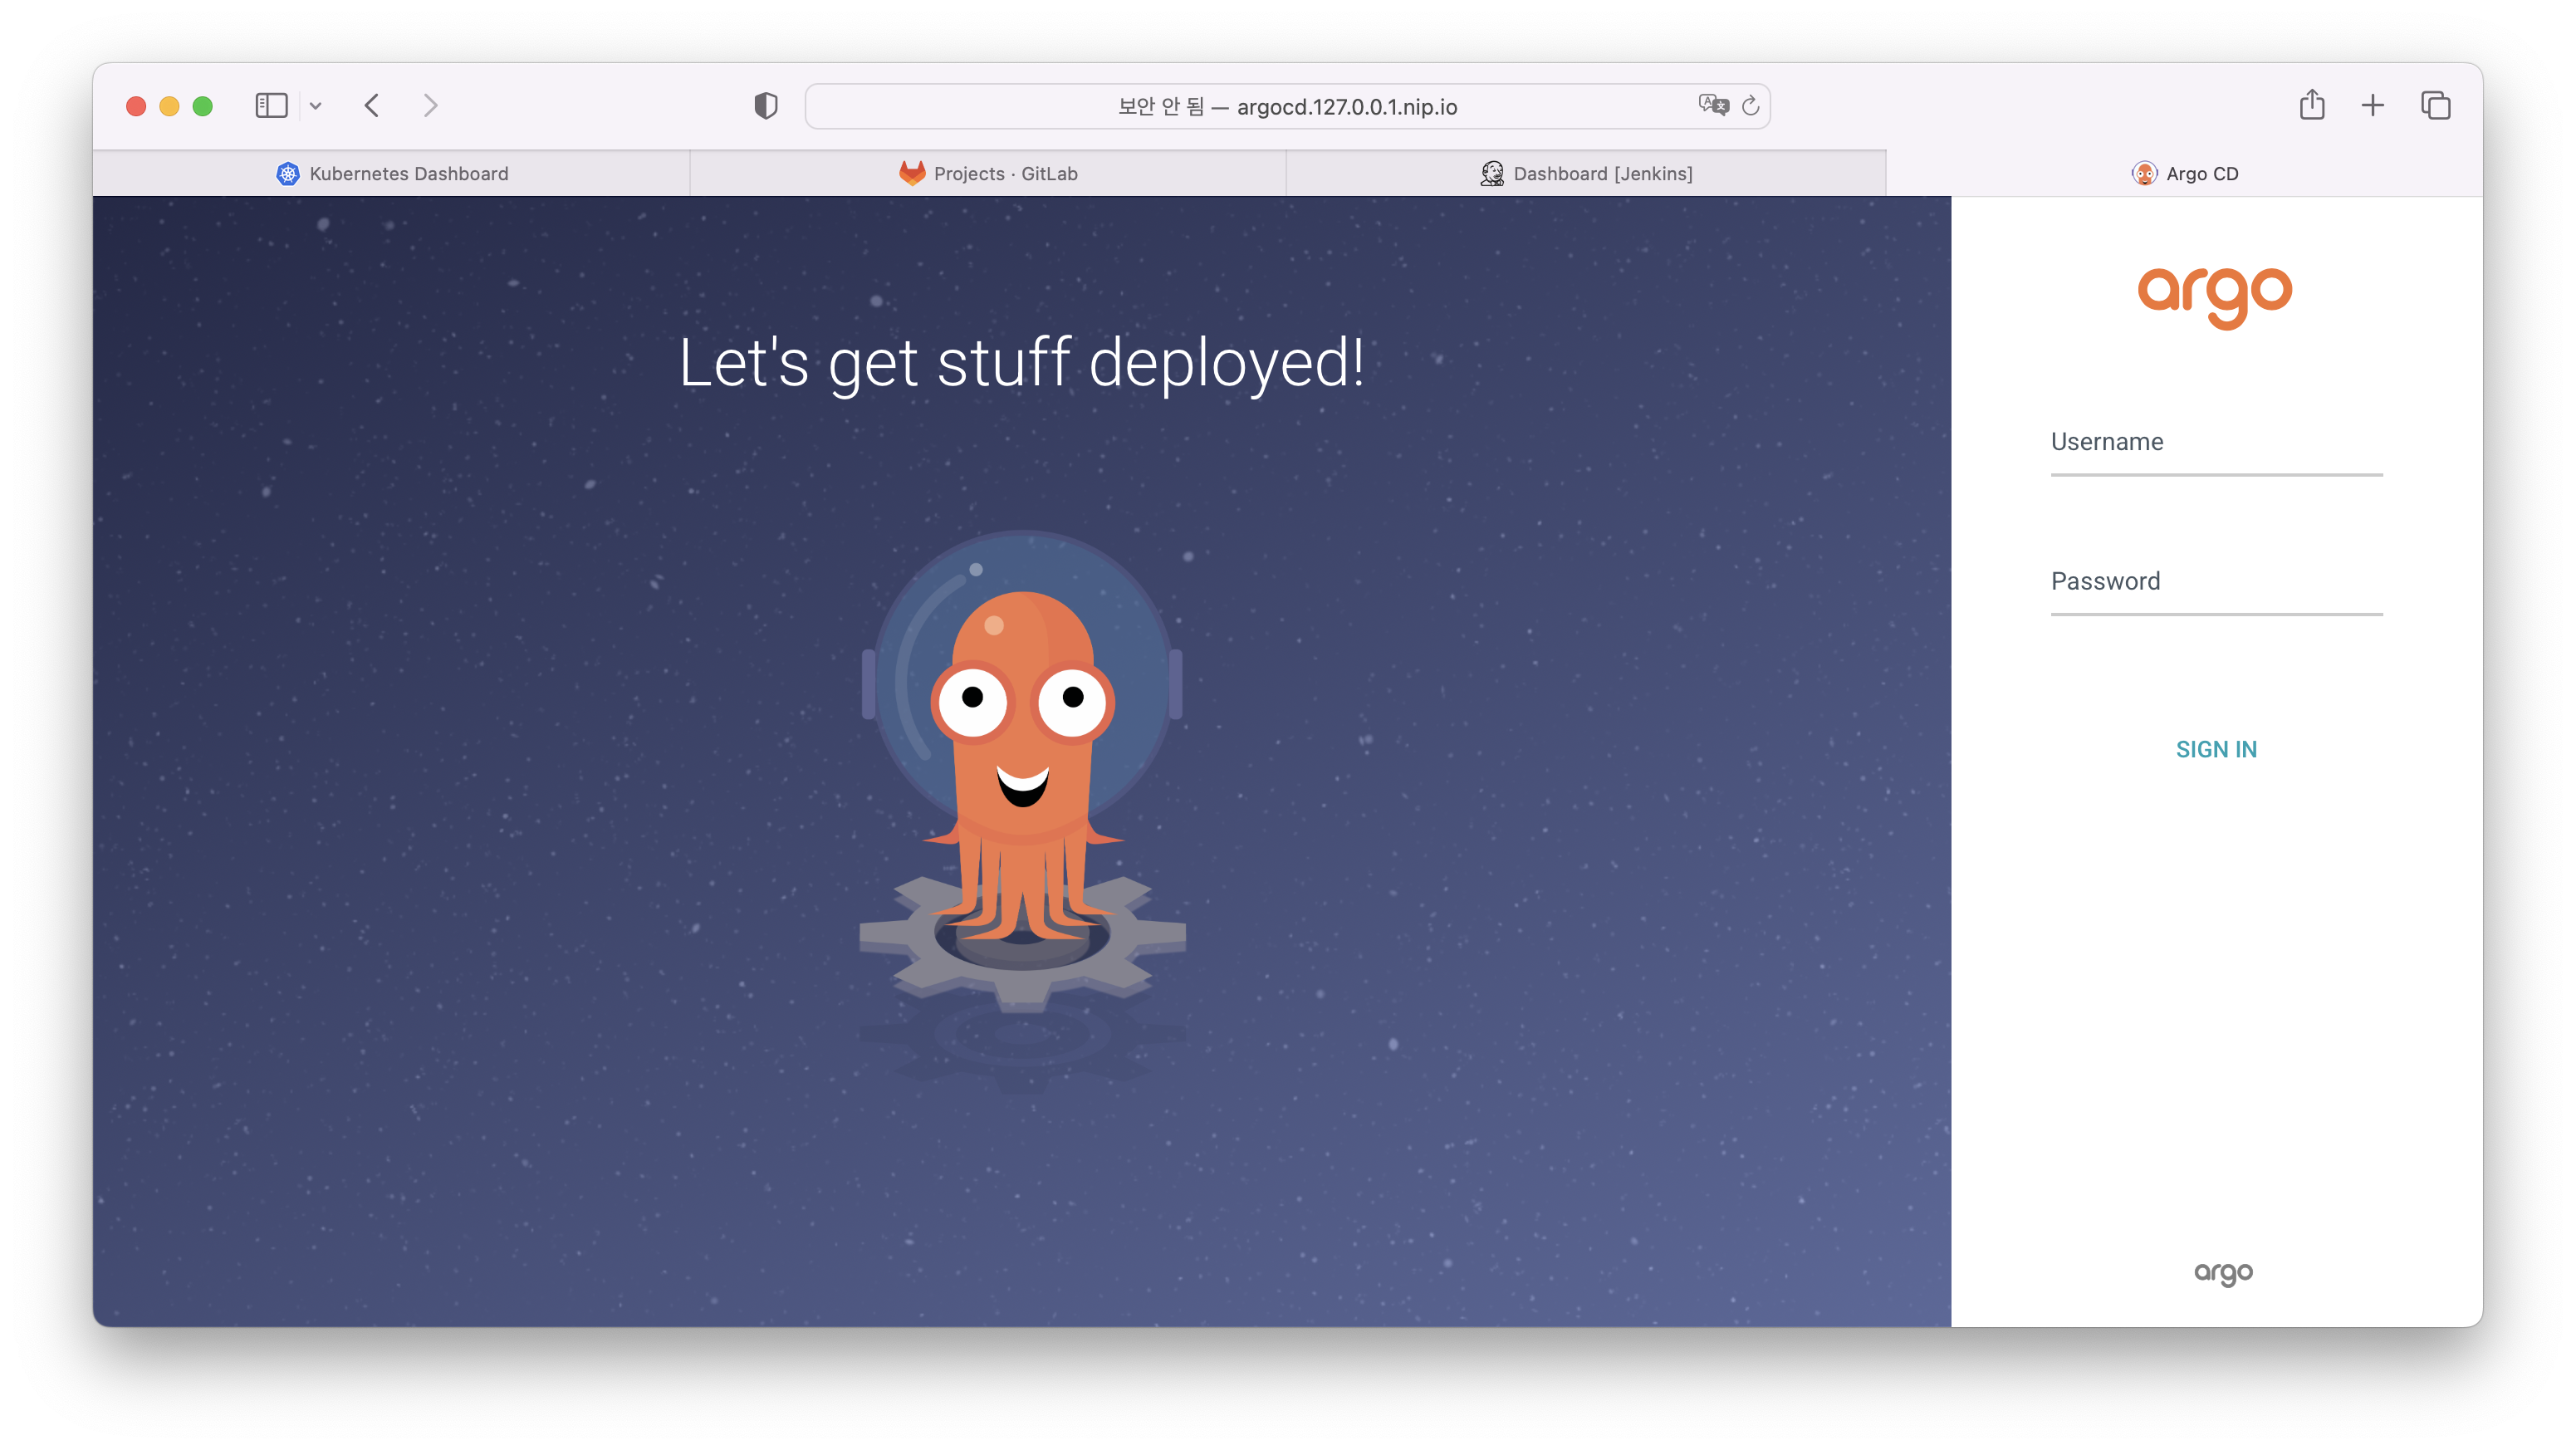
Task: Switch to the Dashboard [Jenkins] tab
Action: pyautogui.click(x=1586, y=174)
